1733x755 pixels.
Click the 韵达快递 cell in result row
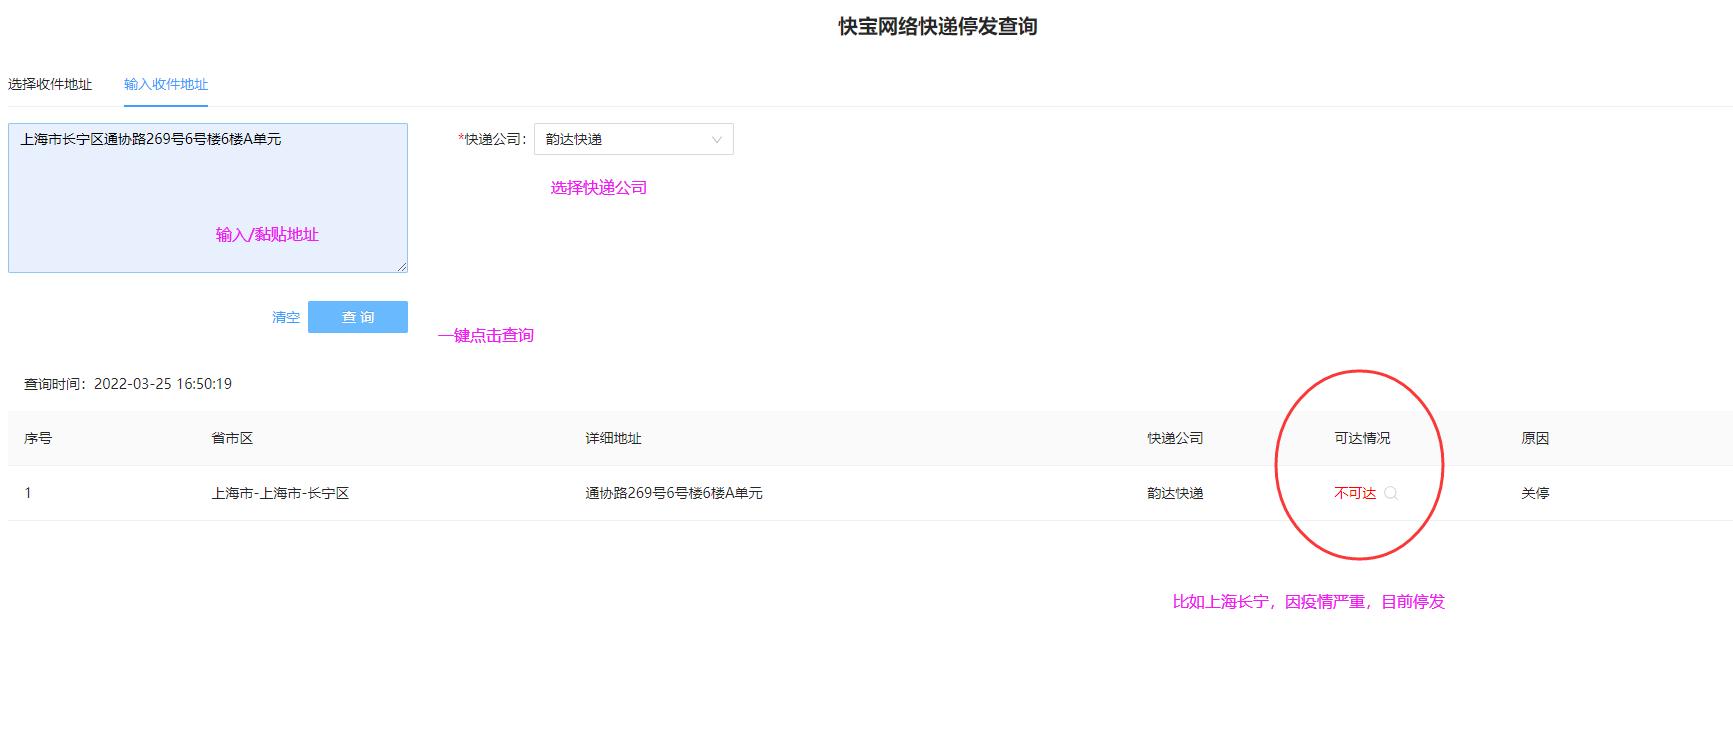[x=1175, y=493]
